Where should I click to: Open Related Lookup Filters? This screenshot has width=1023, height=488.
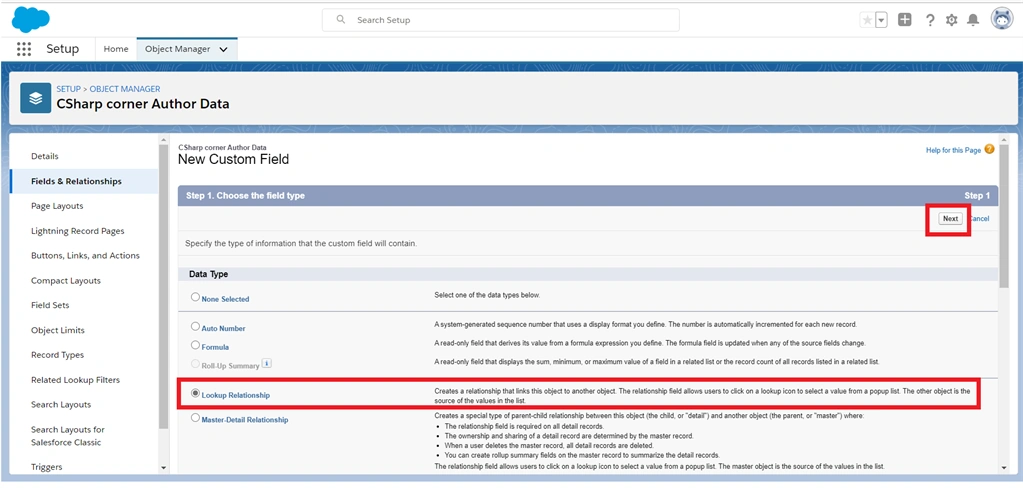[76, 380]
